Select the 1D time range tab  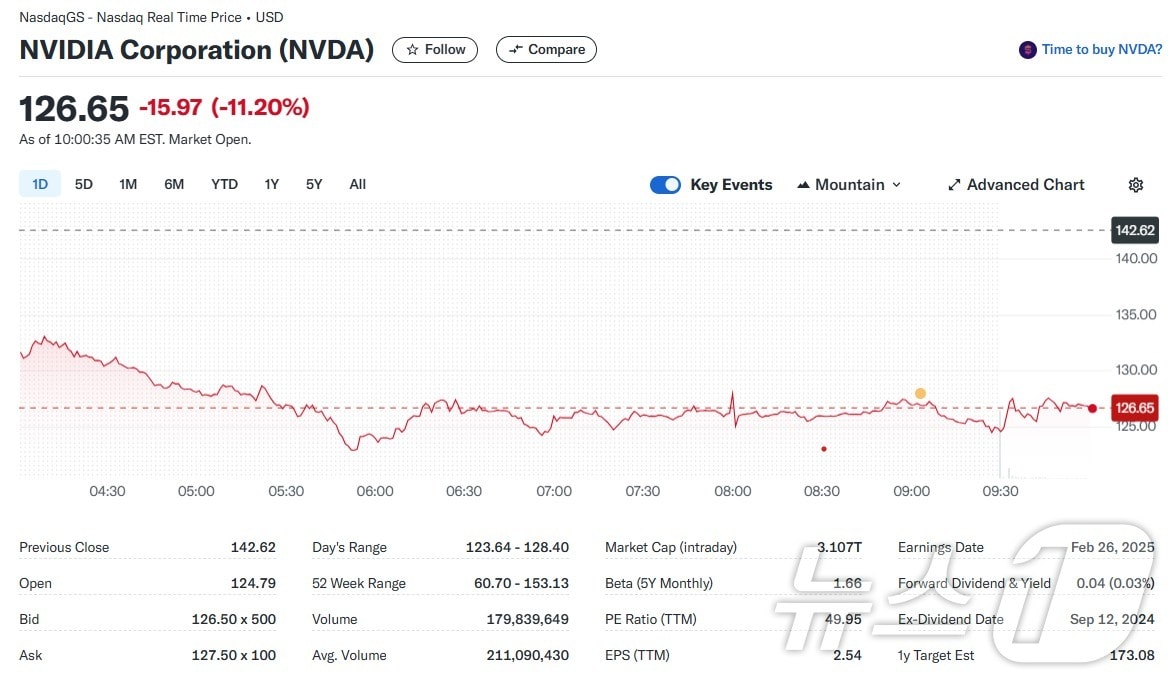[x=40, y=184]
